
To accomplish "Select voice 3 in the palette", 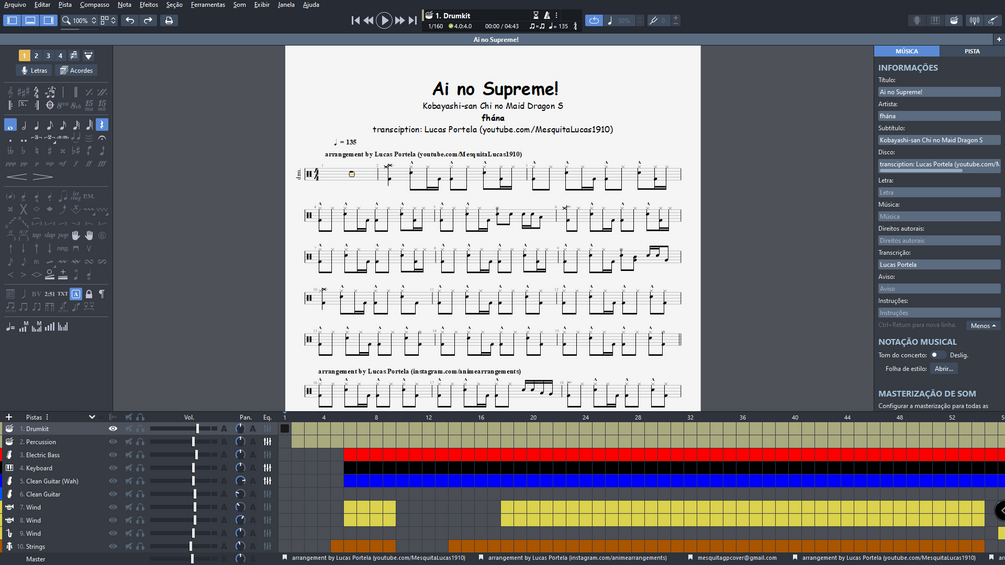I will coord(48,56).
